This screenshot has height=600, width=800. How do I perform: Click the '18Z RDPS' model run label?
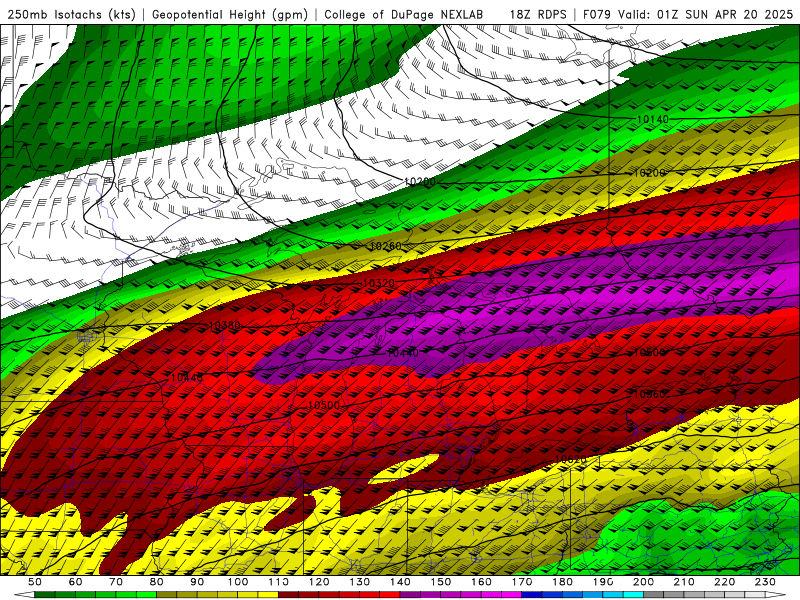pyautogui.click(x=538, y=14)
